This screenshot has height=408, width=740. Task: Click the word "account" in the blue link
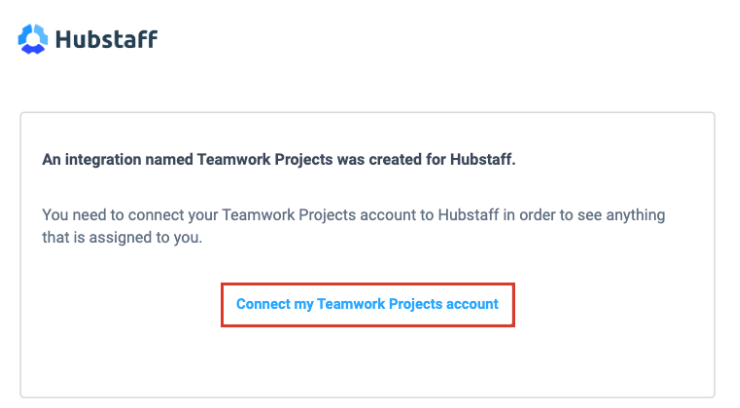click(471, 304)
